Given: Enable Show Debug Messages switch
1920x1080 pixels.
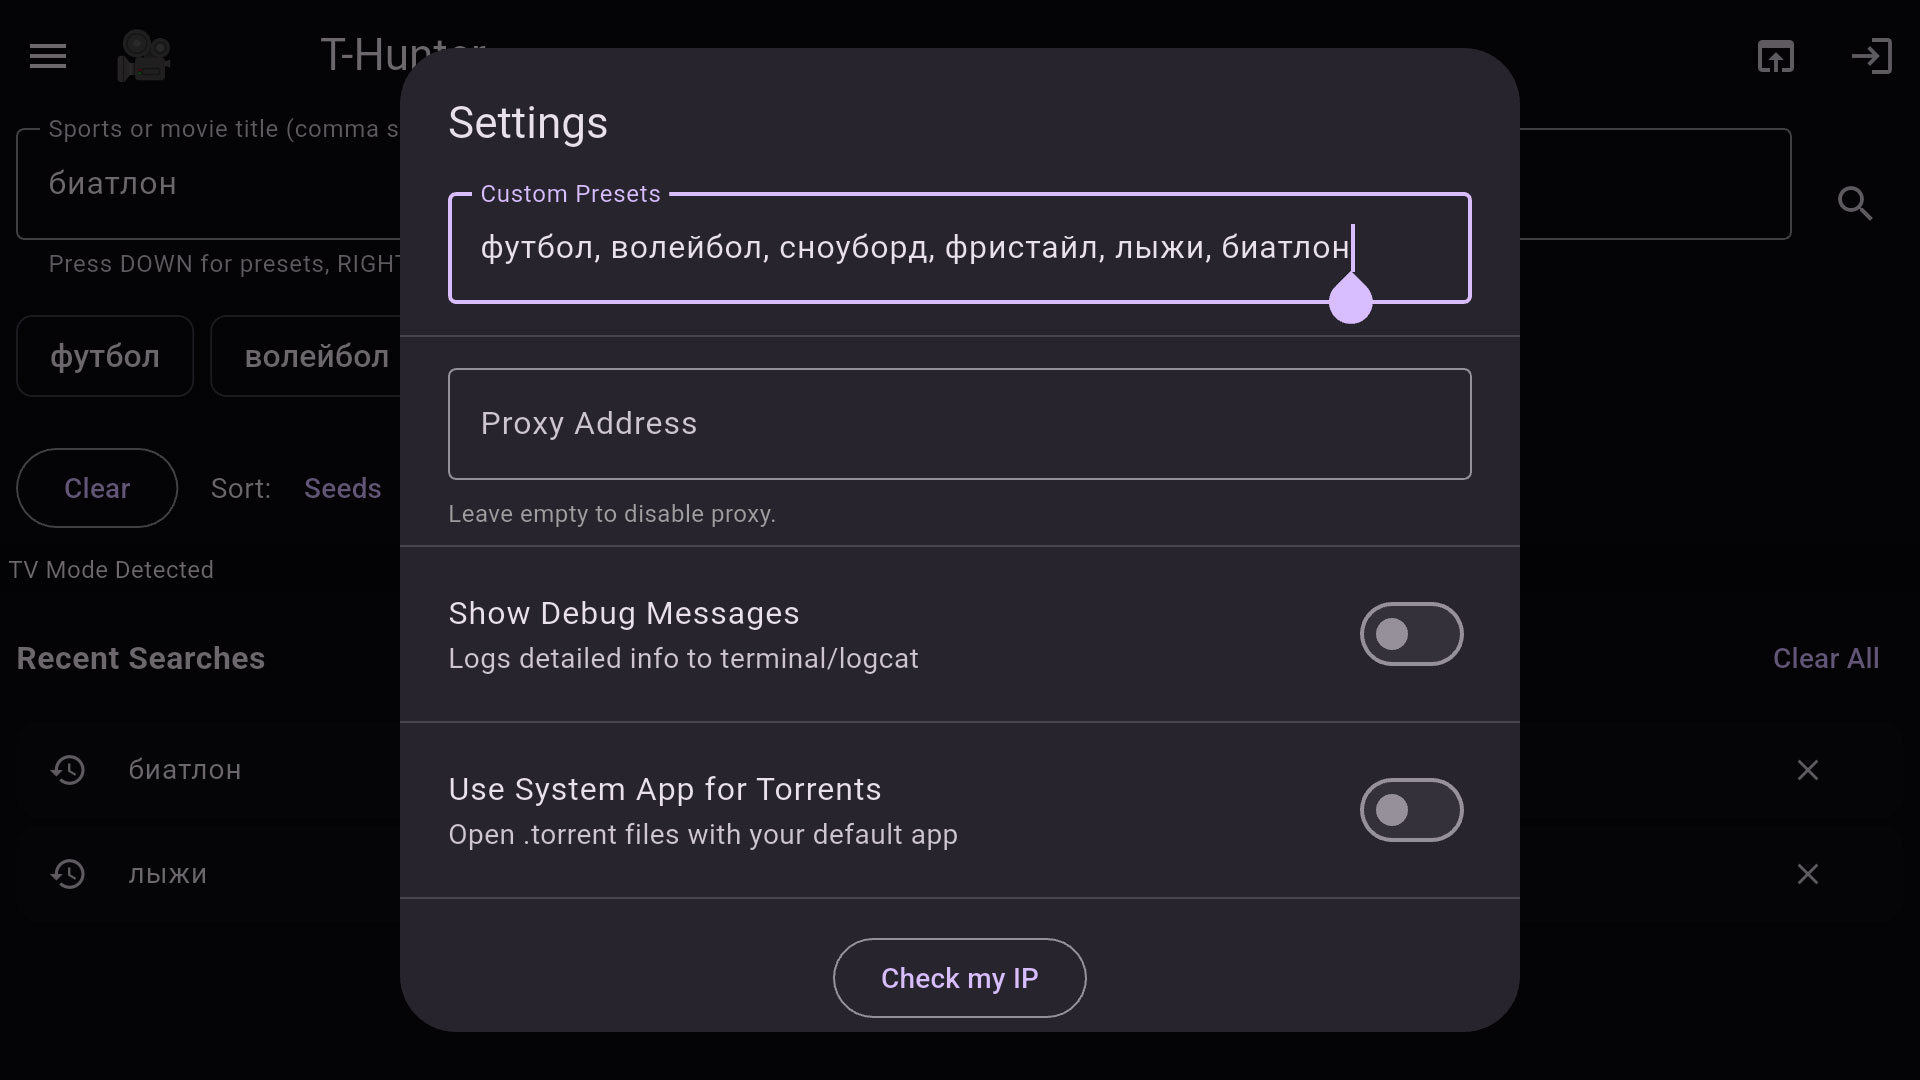Looking at the screenshot, I should tap(1411, 634).
